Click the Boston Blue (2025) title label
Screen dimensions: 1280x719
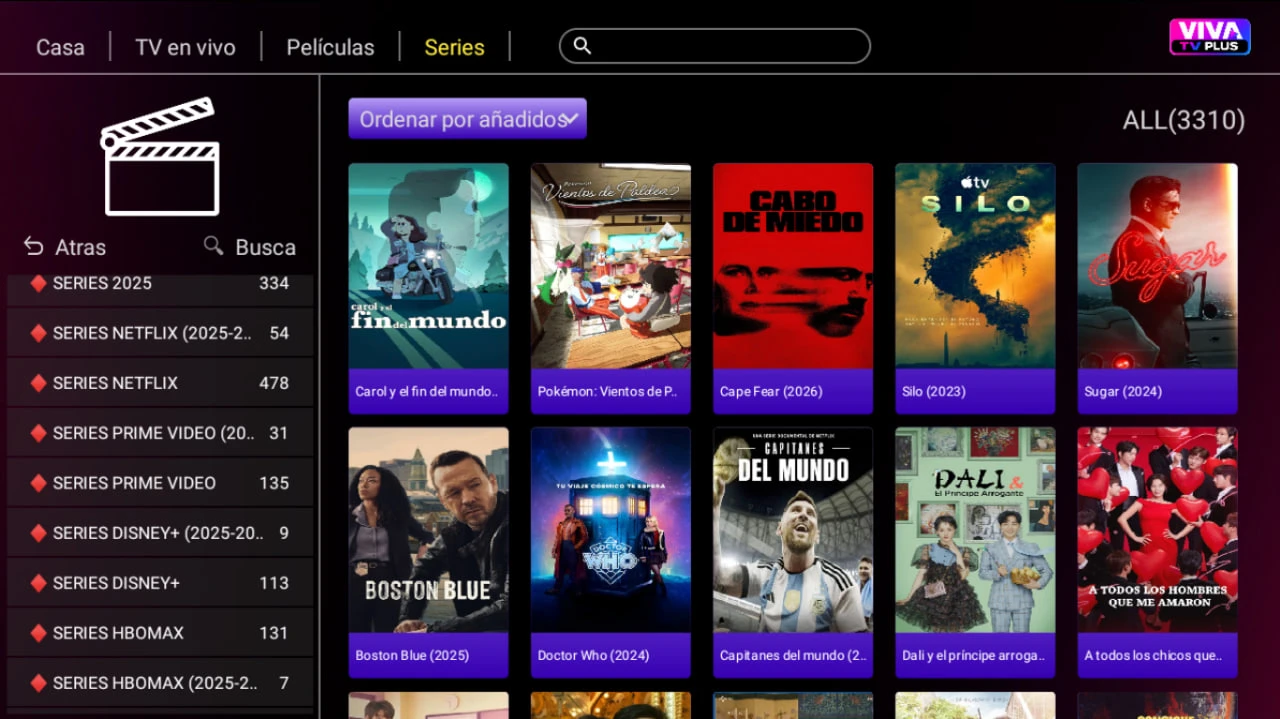click(411, 655)
